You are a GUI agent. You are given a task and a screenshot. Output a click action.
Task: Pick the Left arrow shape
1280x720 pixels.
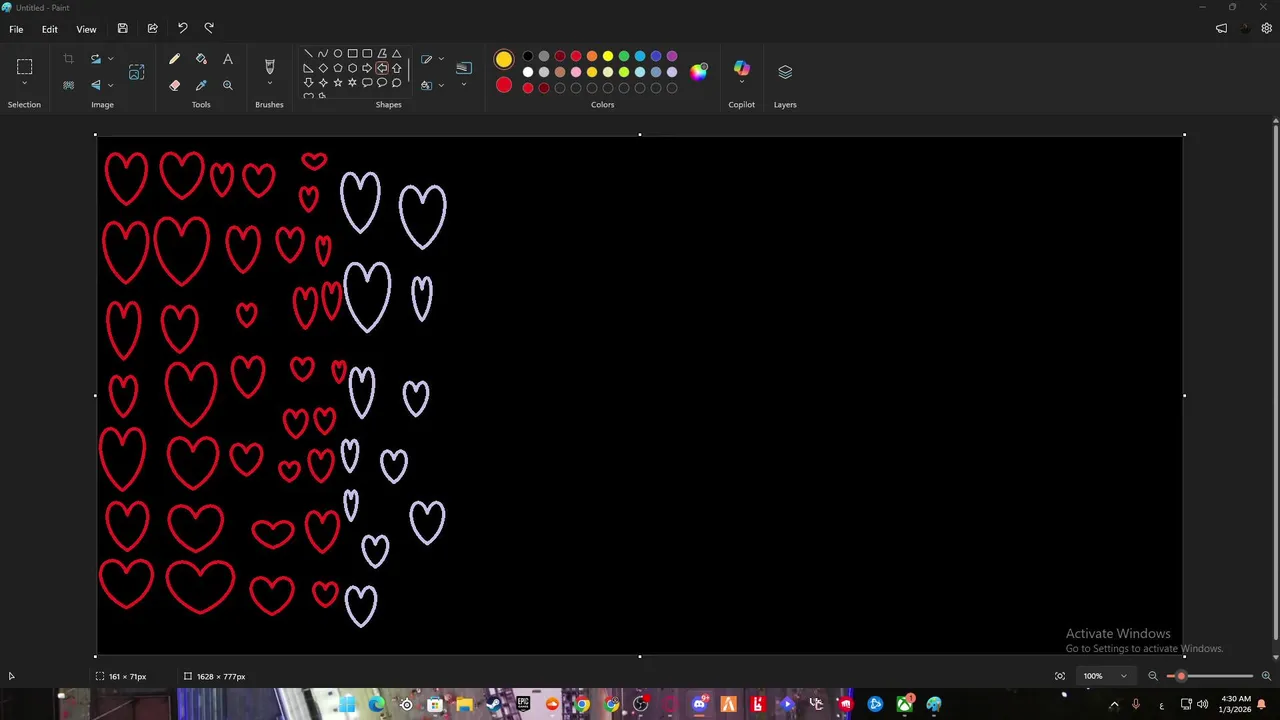pyautogui.click(x=382, y=68)
